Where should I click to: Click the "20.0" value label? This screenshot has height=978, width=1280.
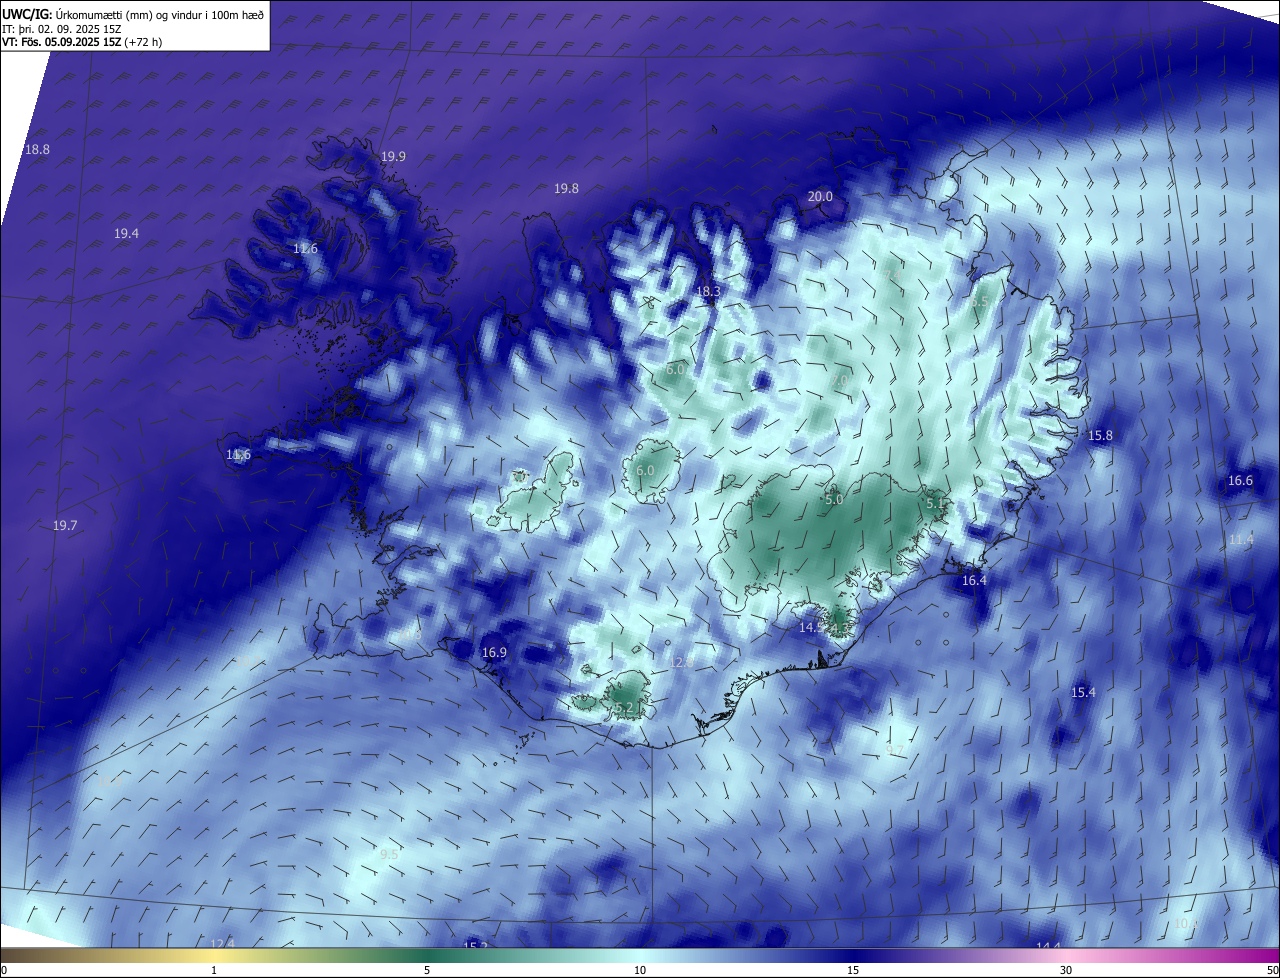click(820, 196)
